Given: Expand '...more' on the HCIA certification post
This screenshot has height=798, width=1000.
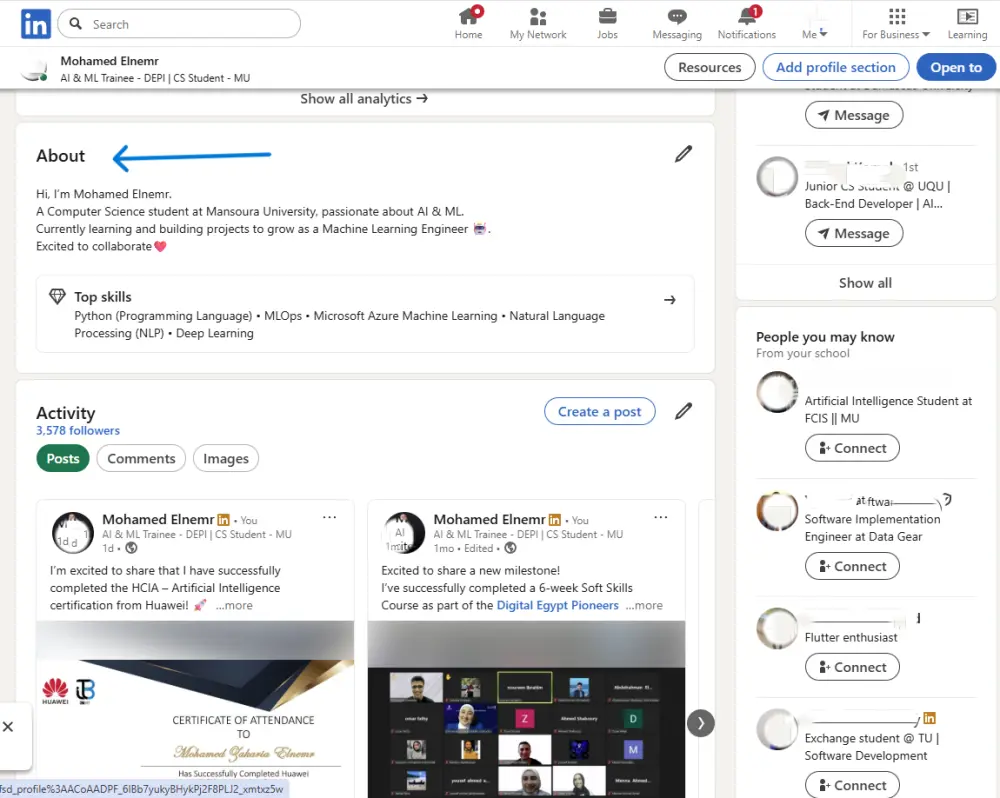Looking at the screenshot, I should (x=235, y=605).
